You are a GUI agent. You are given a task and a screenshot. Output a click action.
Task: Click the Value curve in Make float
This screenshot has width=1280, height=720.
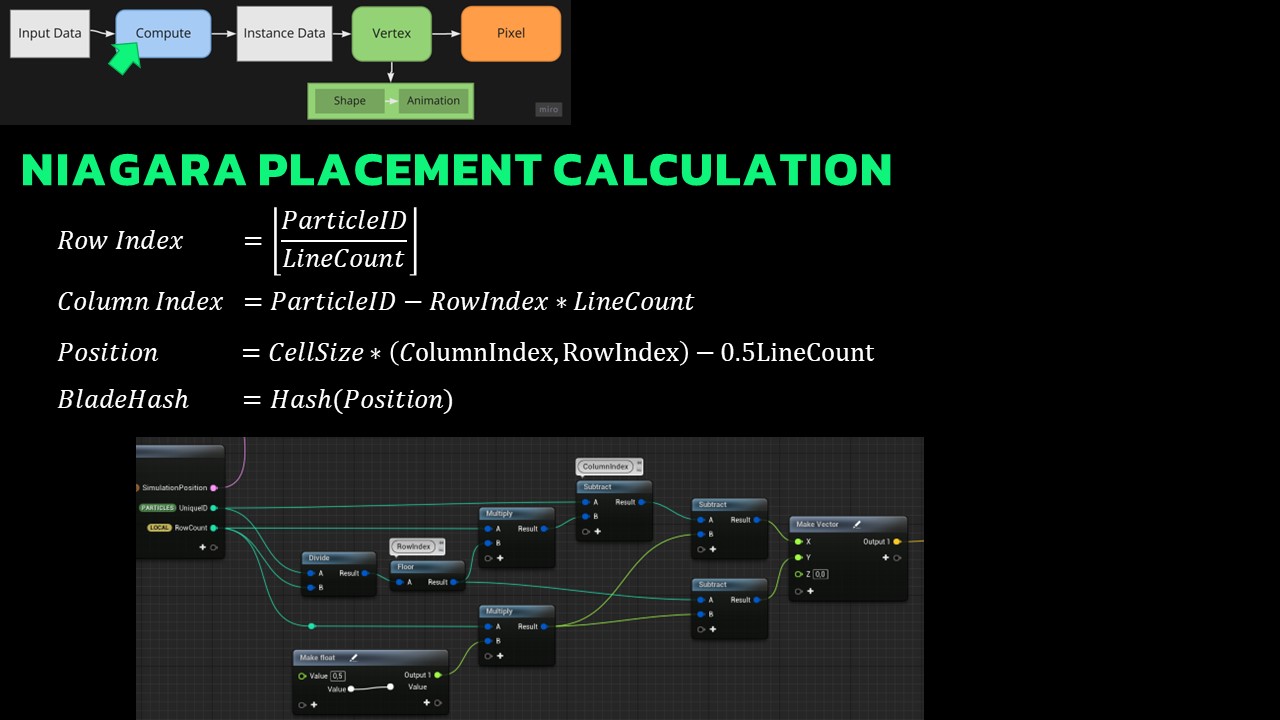(x=370, y=689)
